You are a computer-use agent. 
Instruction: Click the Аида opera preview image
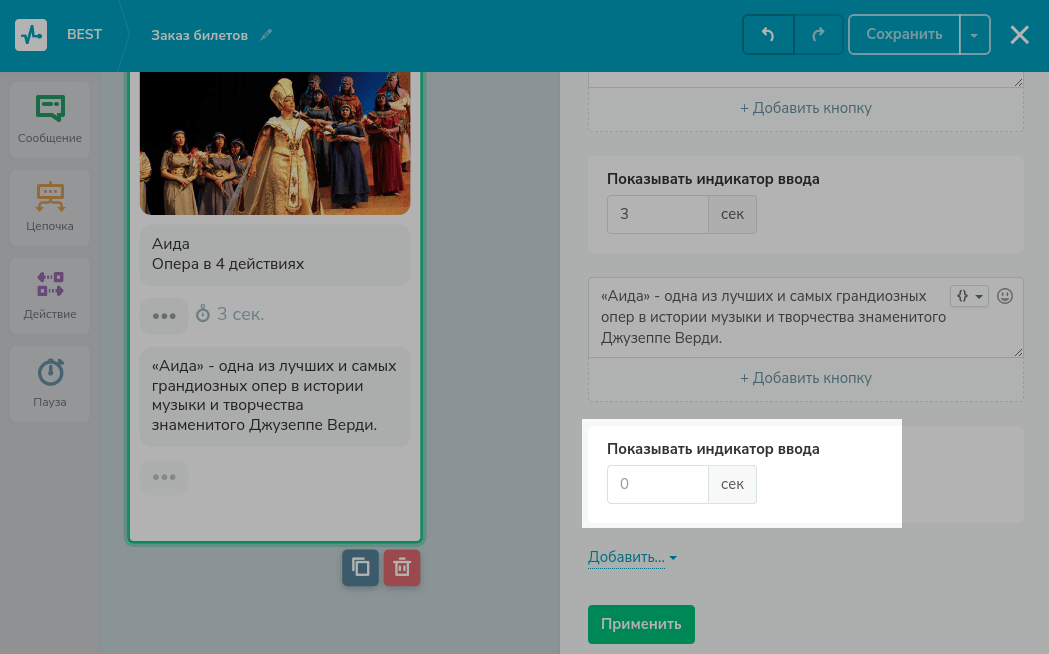click(275, 143)
